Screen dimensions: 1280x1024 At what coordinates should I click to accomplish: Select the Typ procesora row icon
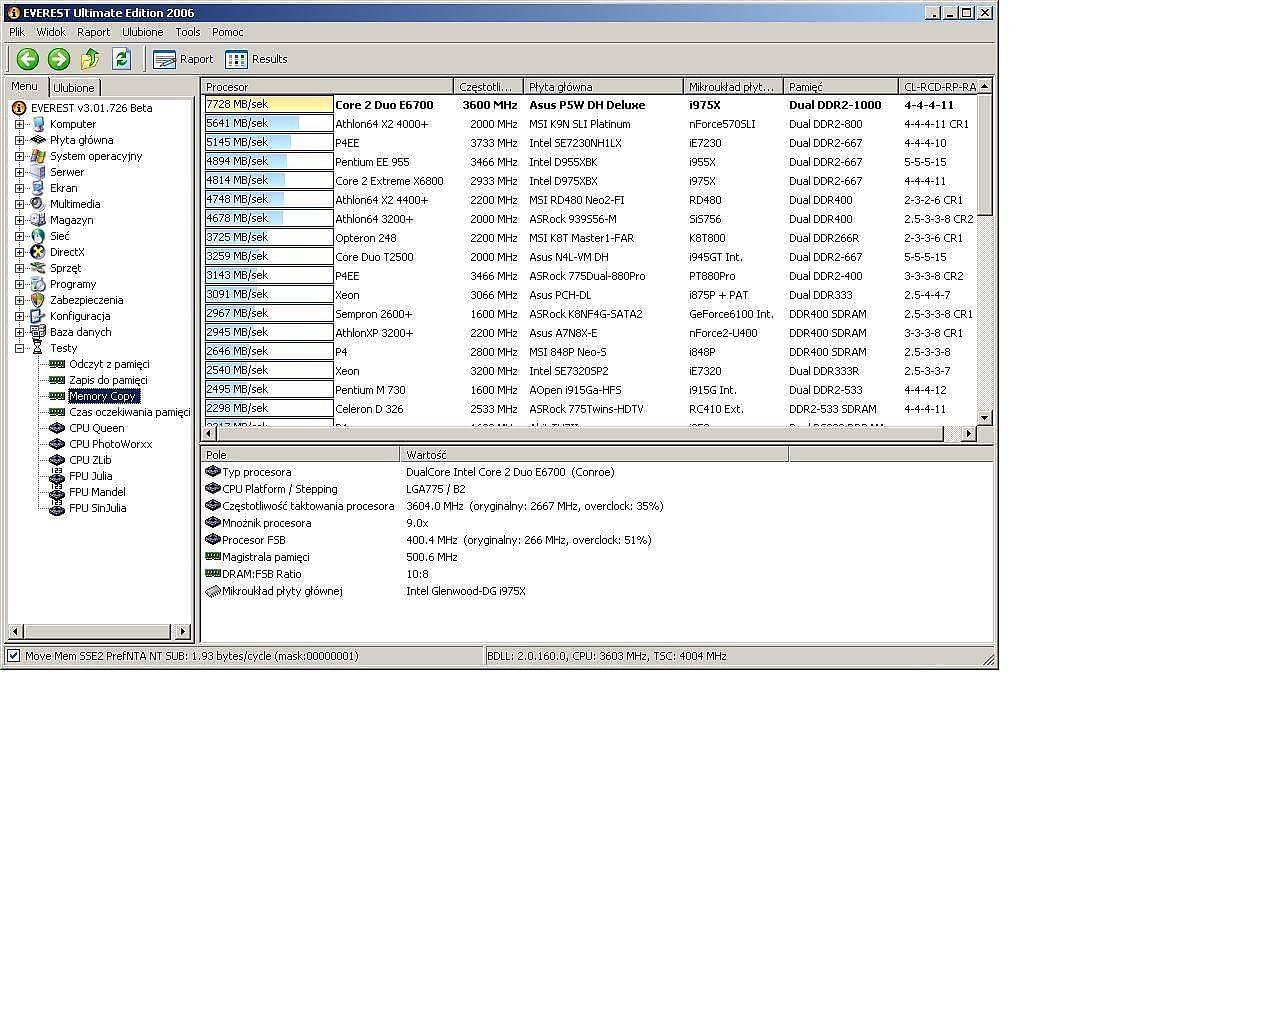(x=212, y=472)
